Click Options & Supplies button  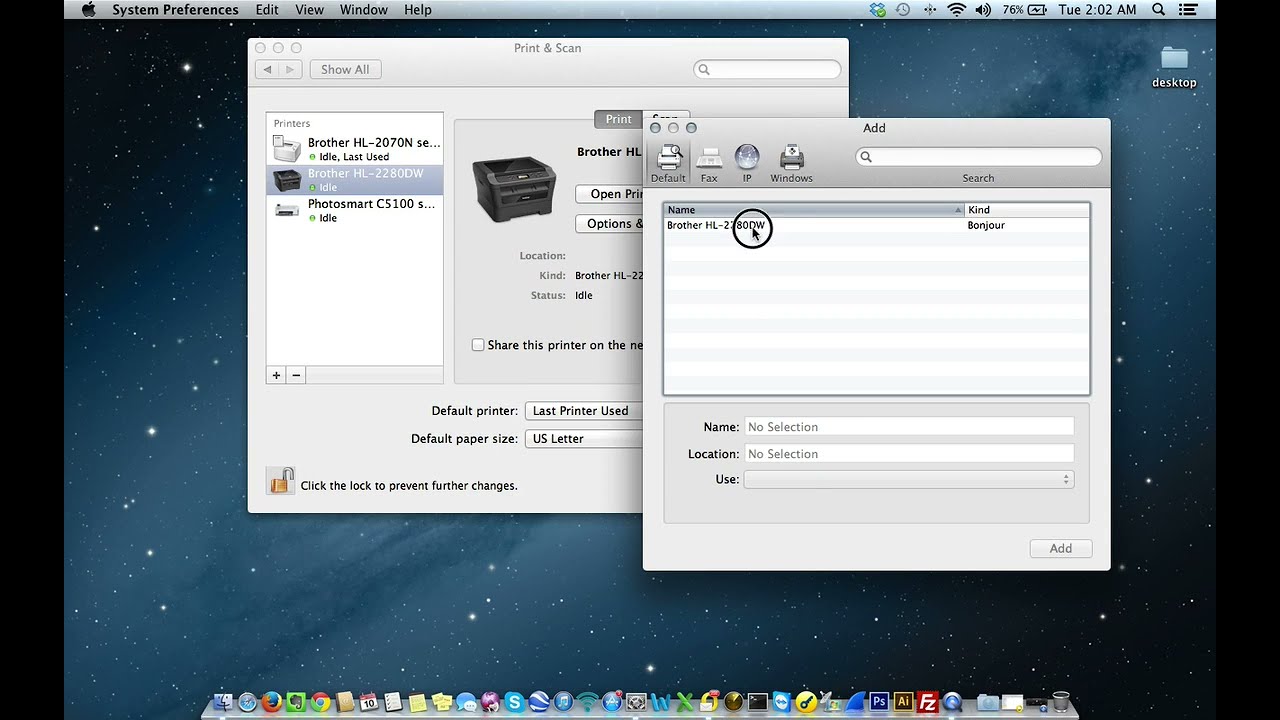pyautogui.click(x=610, y=224)
